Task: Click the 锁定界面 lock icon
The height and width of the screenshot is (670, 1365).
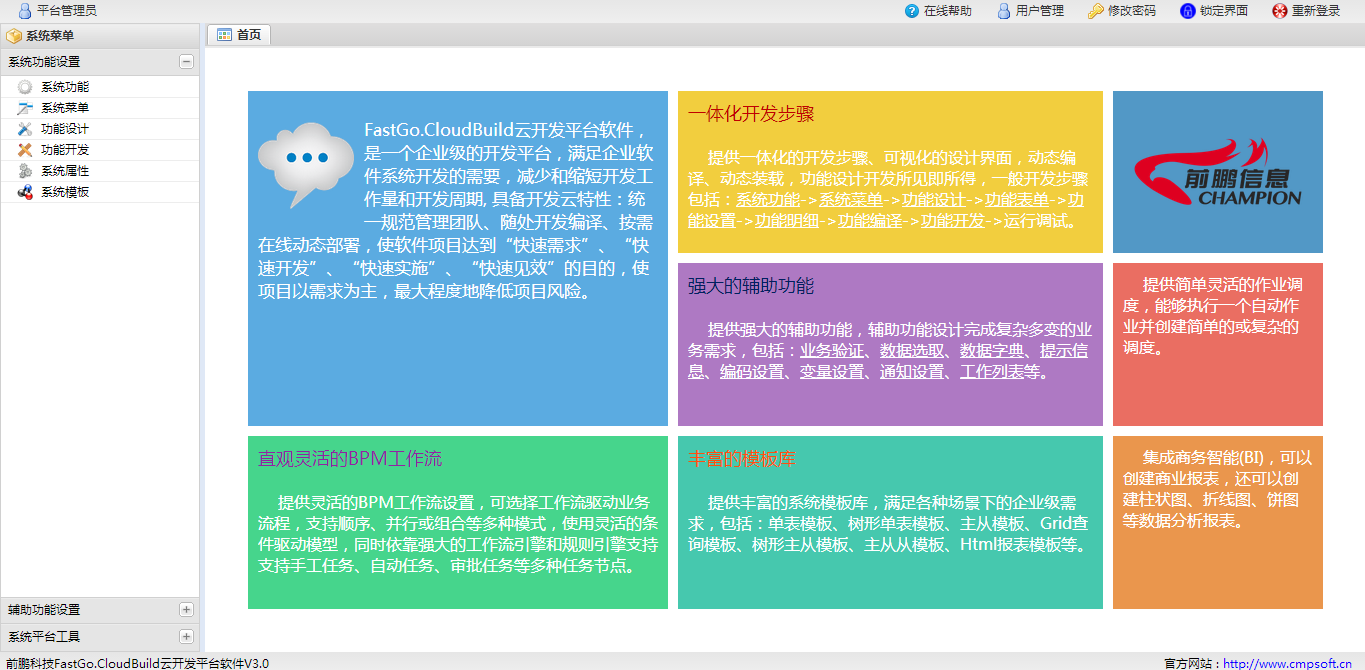Action: 1188,11
